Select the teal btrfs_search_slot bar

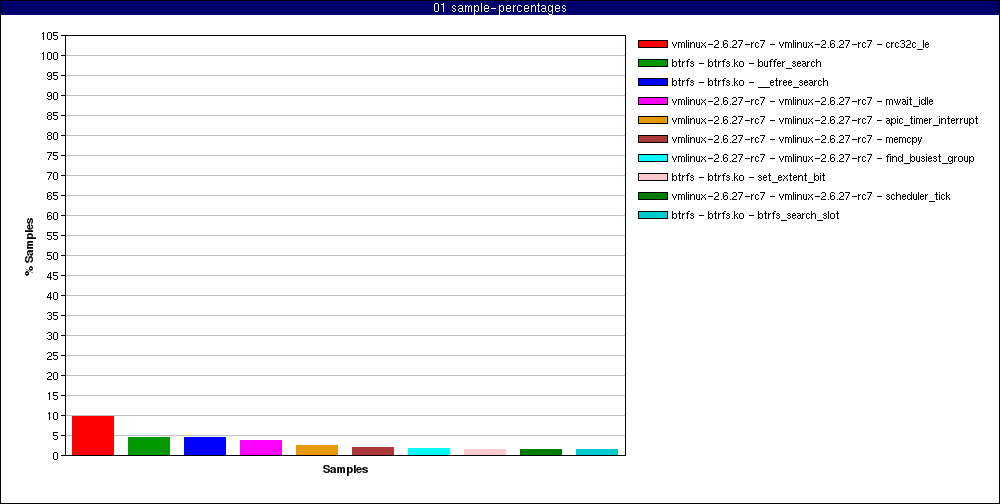click(x=597, y=452)
